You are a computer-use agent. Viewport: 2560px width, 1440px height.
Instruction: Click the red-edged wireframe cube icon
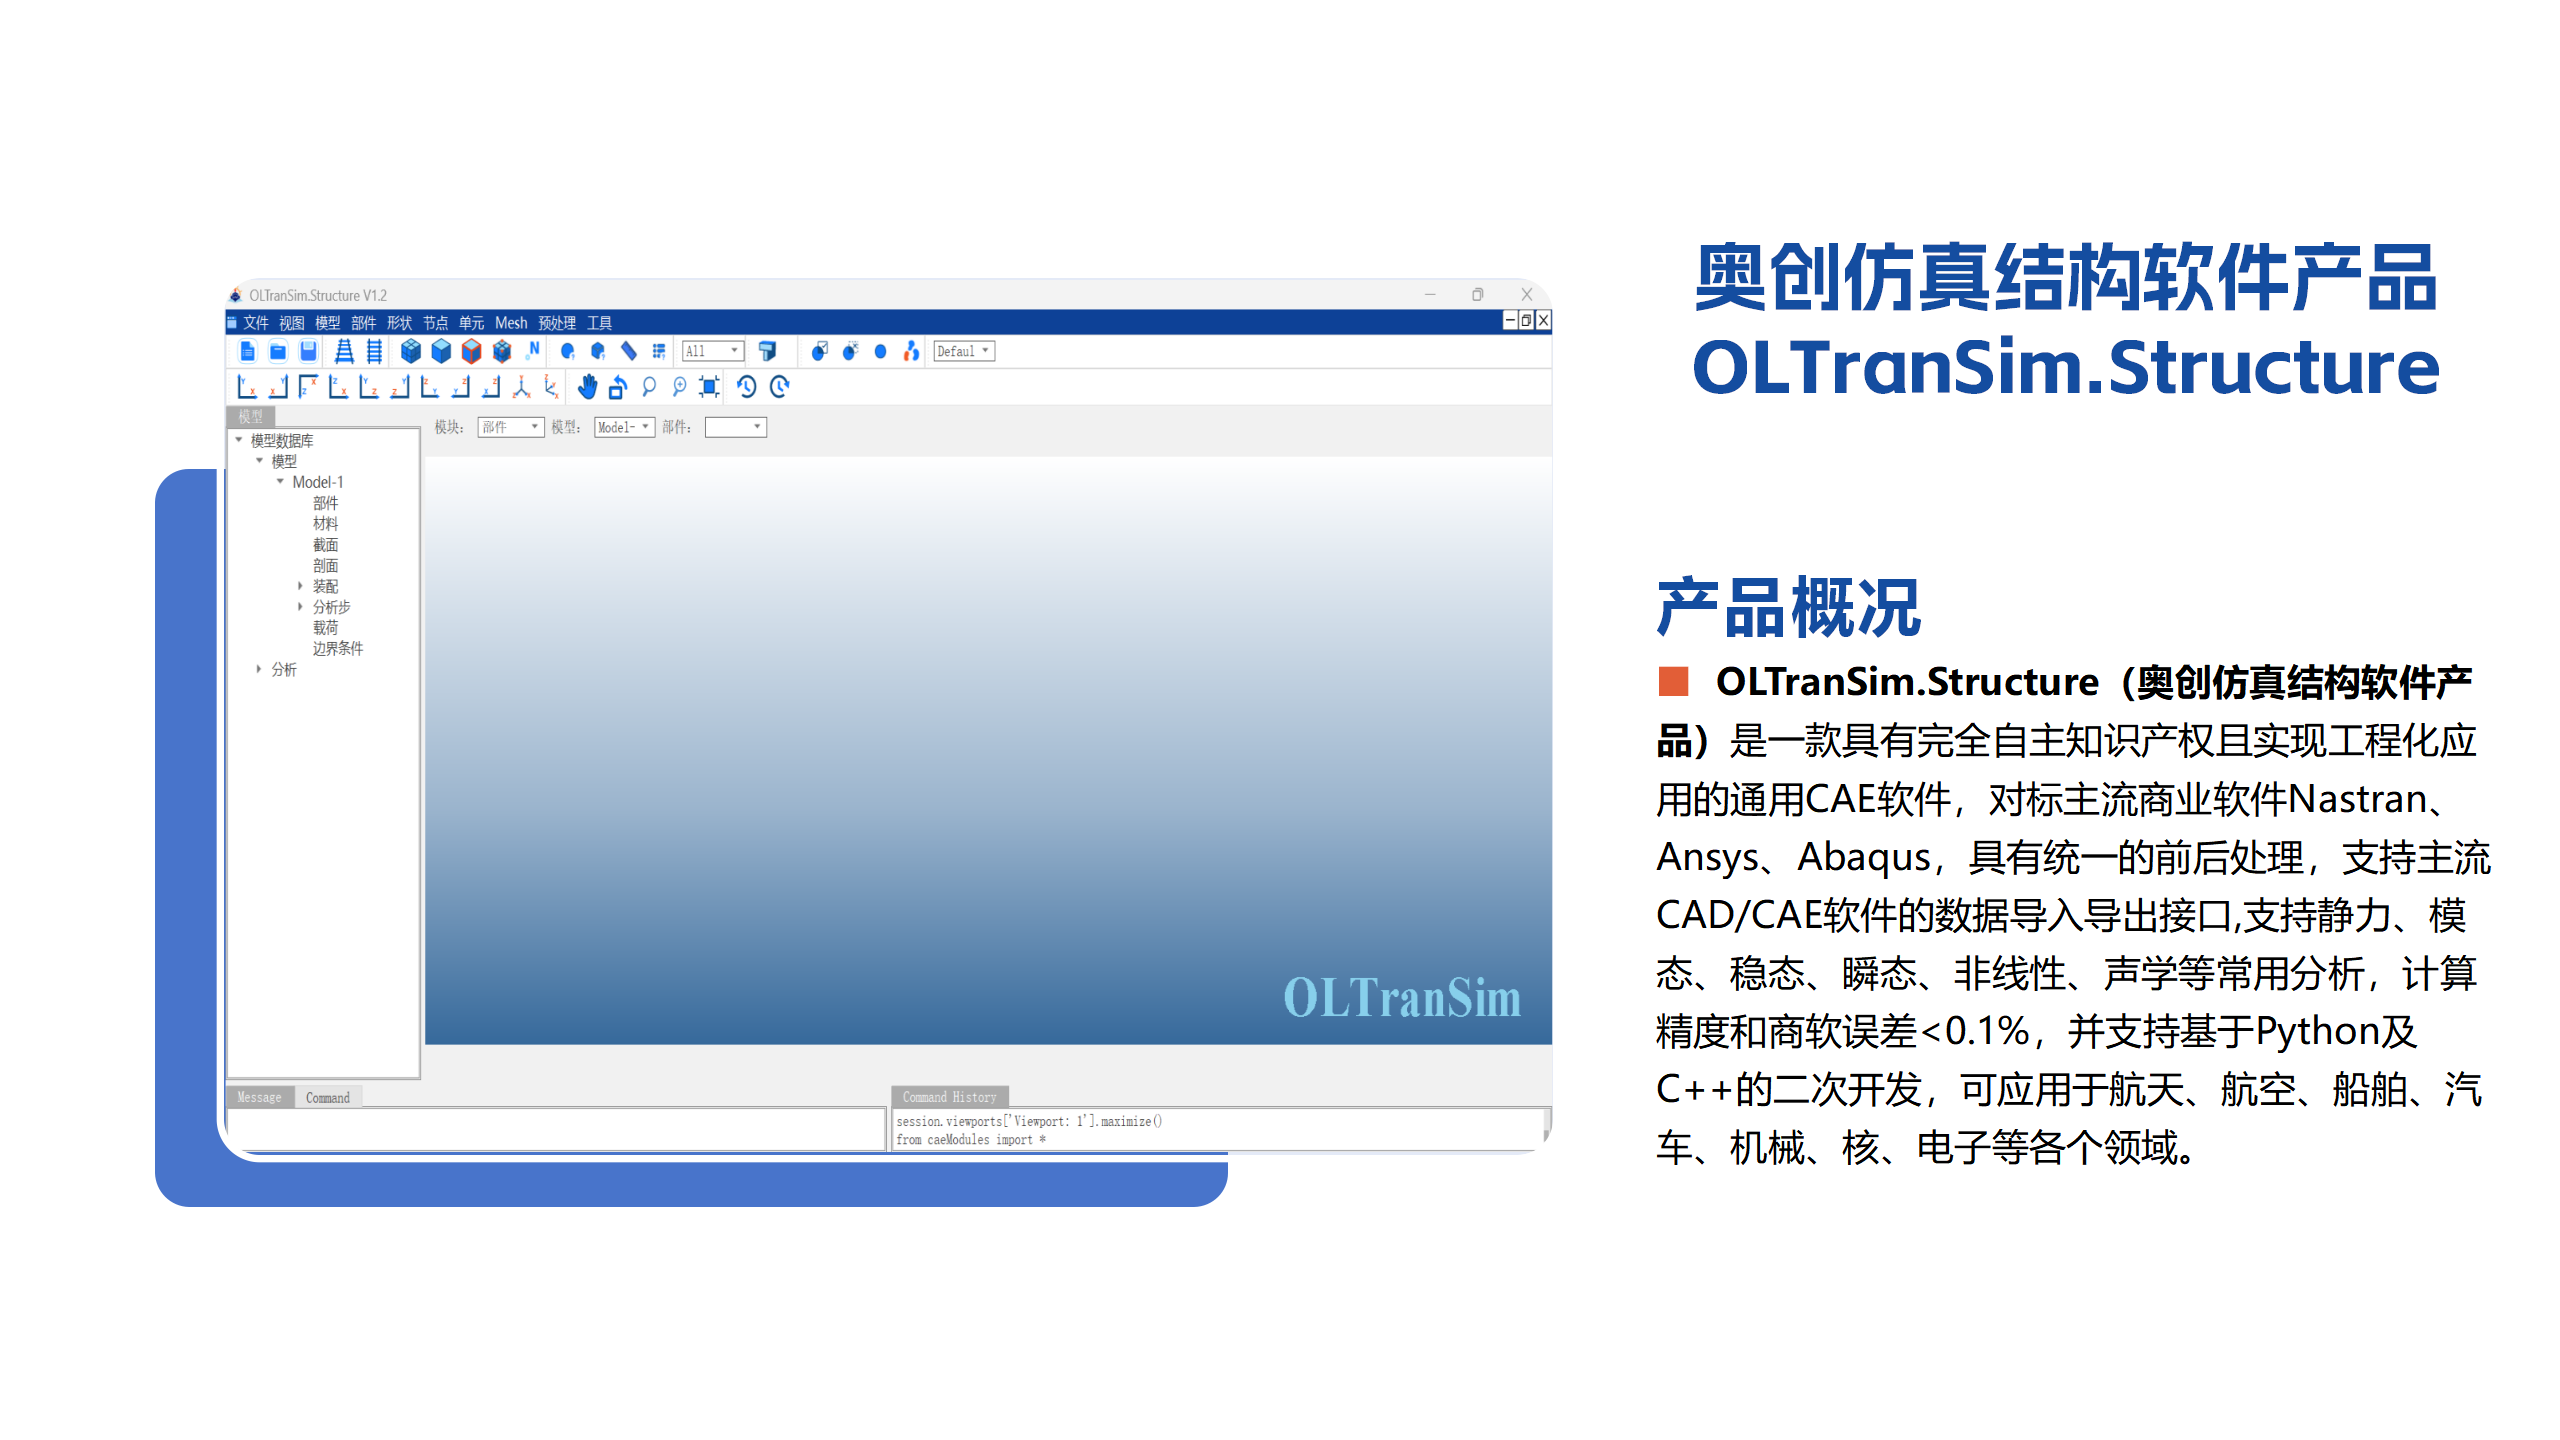(471, 351)
